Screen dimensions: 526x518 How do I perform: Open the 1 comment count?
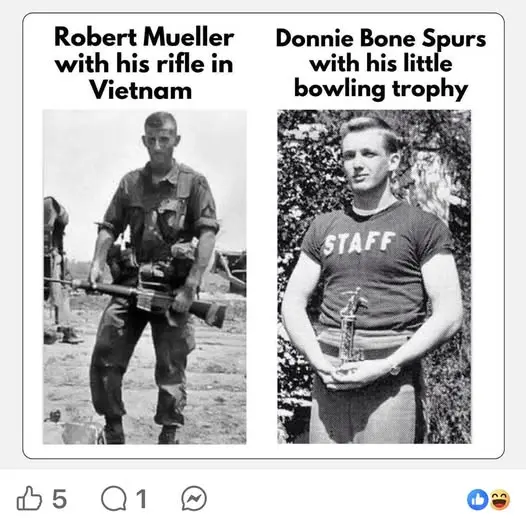tap(141, 499)
